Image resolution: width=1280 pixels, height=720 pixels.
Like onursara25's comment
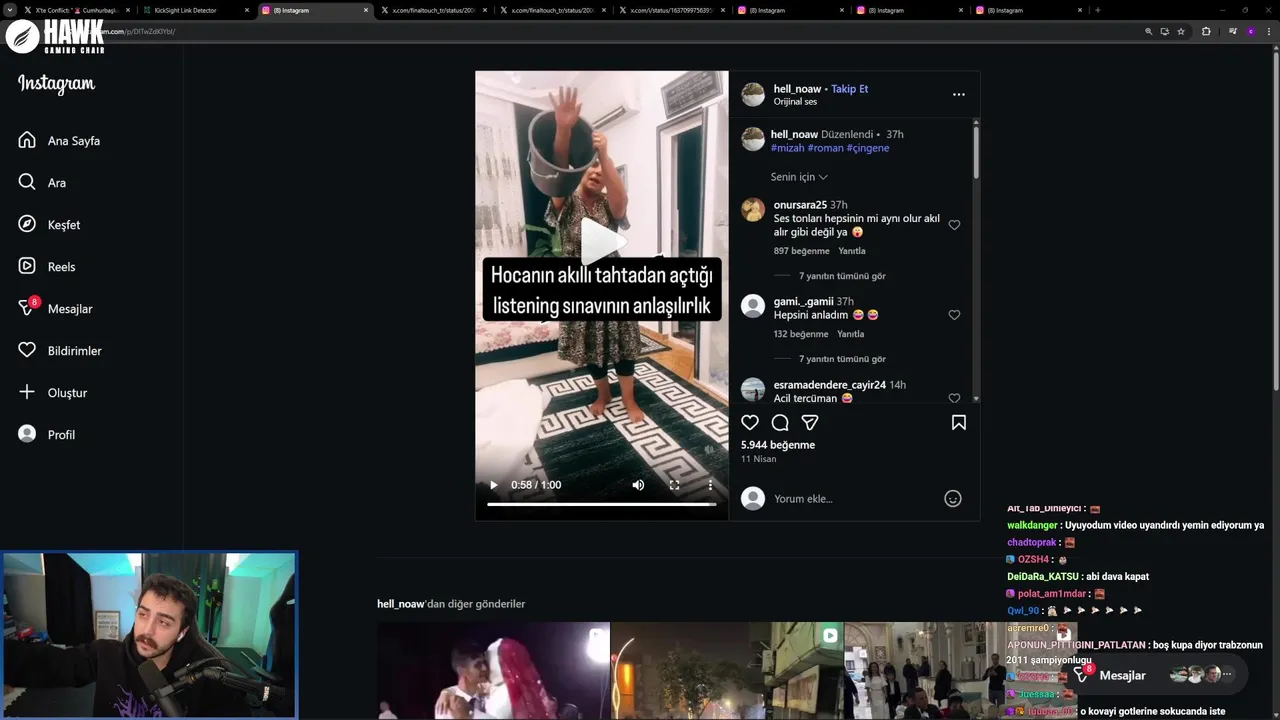coord(954,225)
